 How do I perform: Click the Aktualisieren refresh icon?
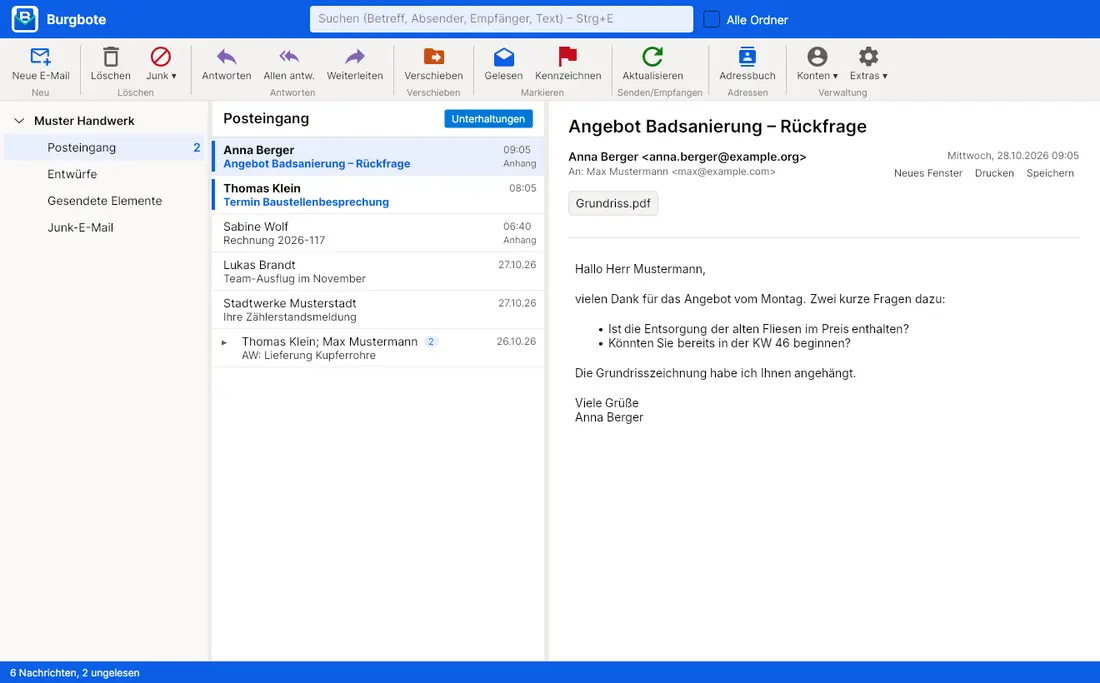[x=652, y=57]
